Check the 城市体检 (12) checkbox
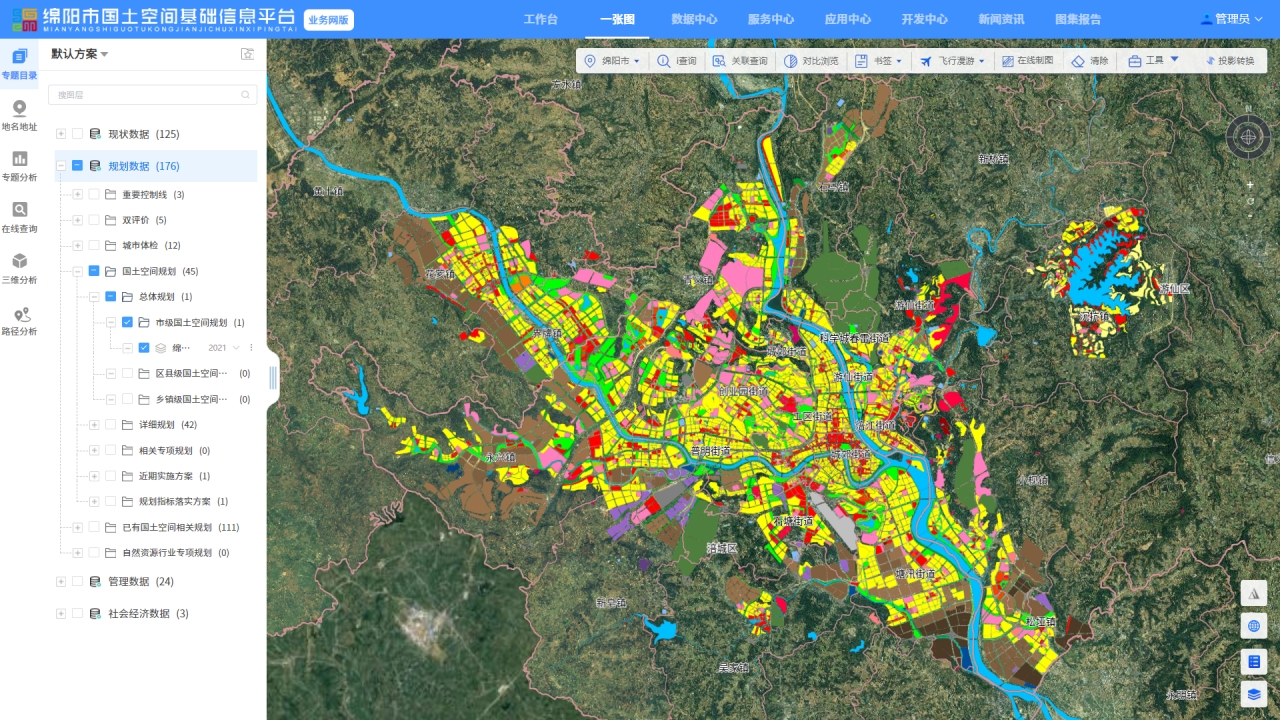The image size is (1280, 720). pos(94,245)
